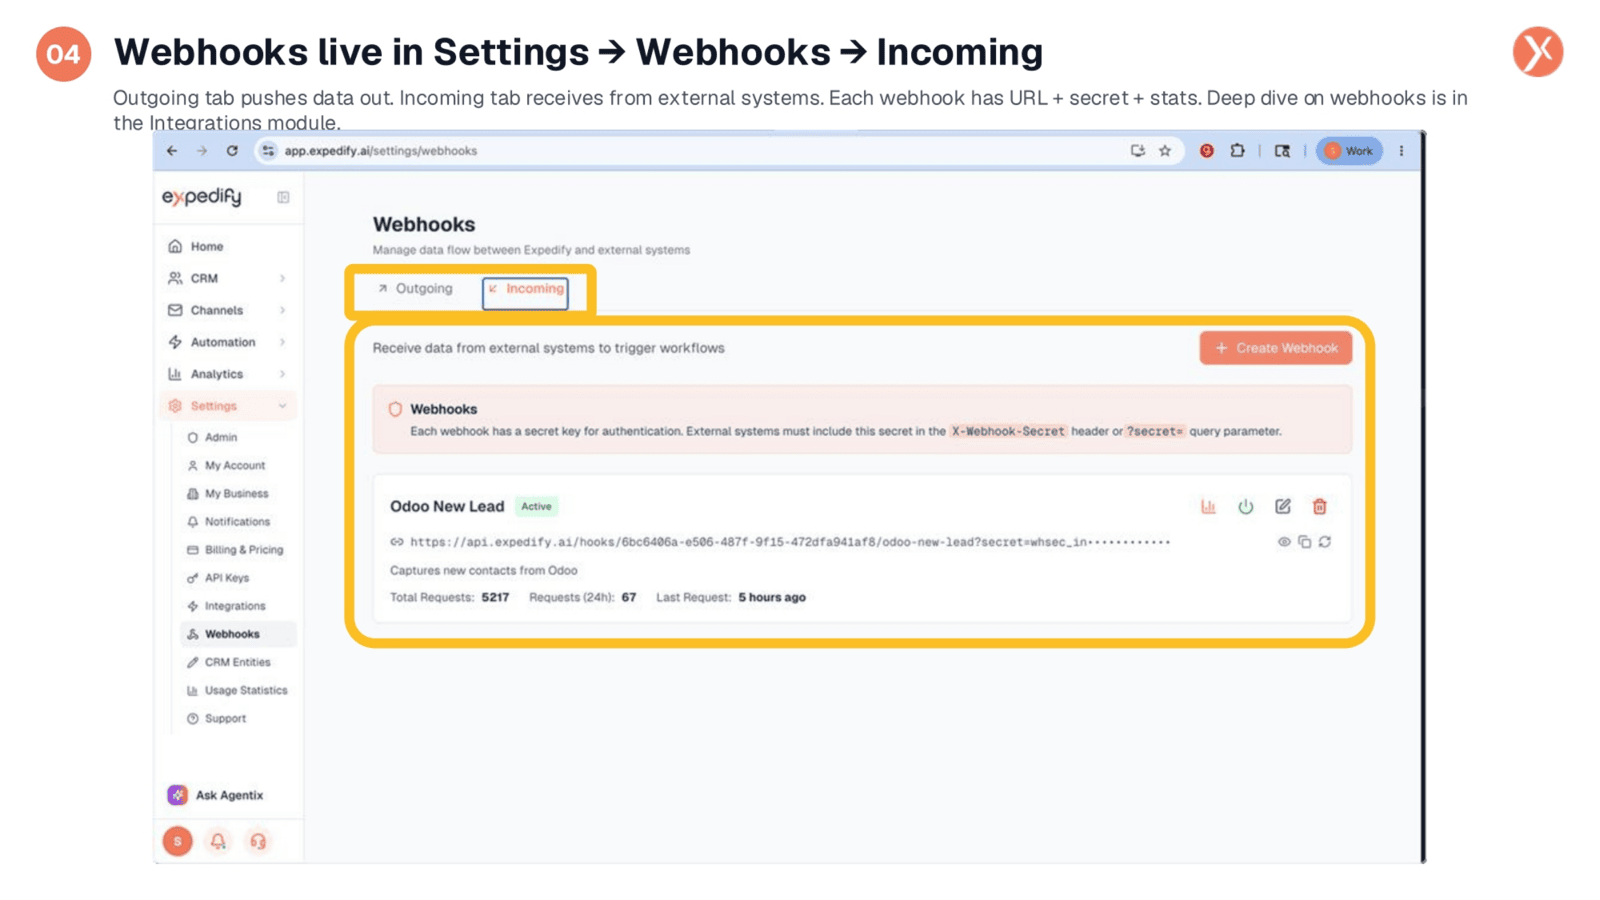Screen dimensions: 1600x900
Task: Expand the CRM menu chevron
Action: click(282, 278)
